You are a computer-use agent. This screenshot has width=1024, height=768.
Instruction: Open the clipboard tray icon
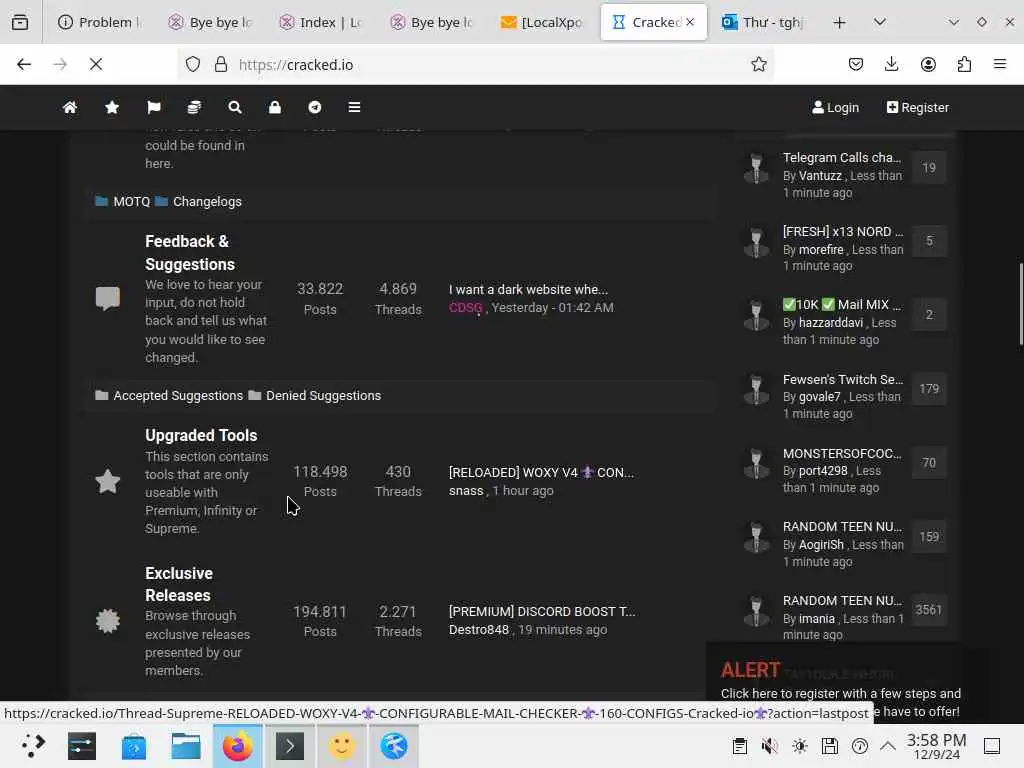(x=739, y=746)
